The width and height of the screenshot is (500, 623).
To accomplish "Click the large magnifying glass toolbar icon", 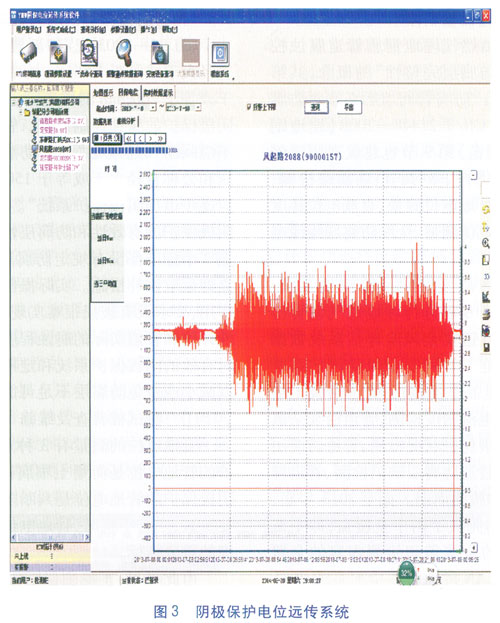I will (x=124, y=52).
